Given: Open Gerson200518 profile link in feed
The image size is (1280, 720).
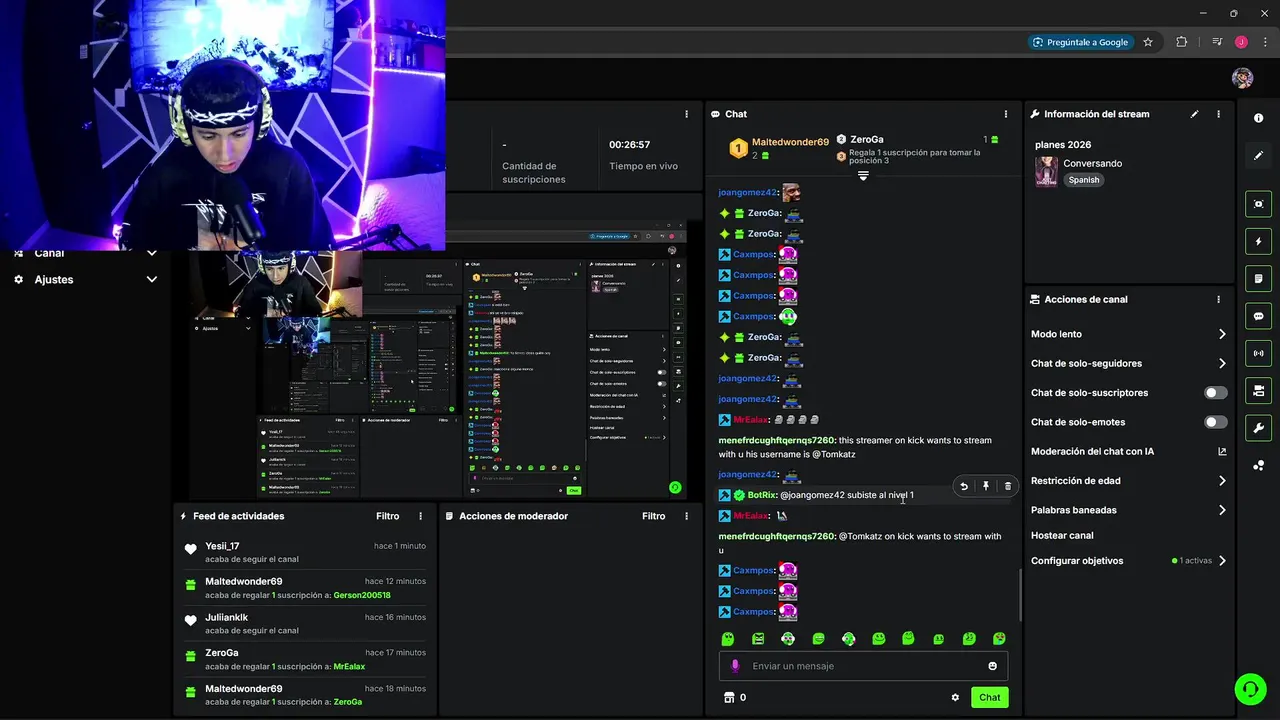Looking at the screenshot, I should coord(362,595).
